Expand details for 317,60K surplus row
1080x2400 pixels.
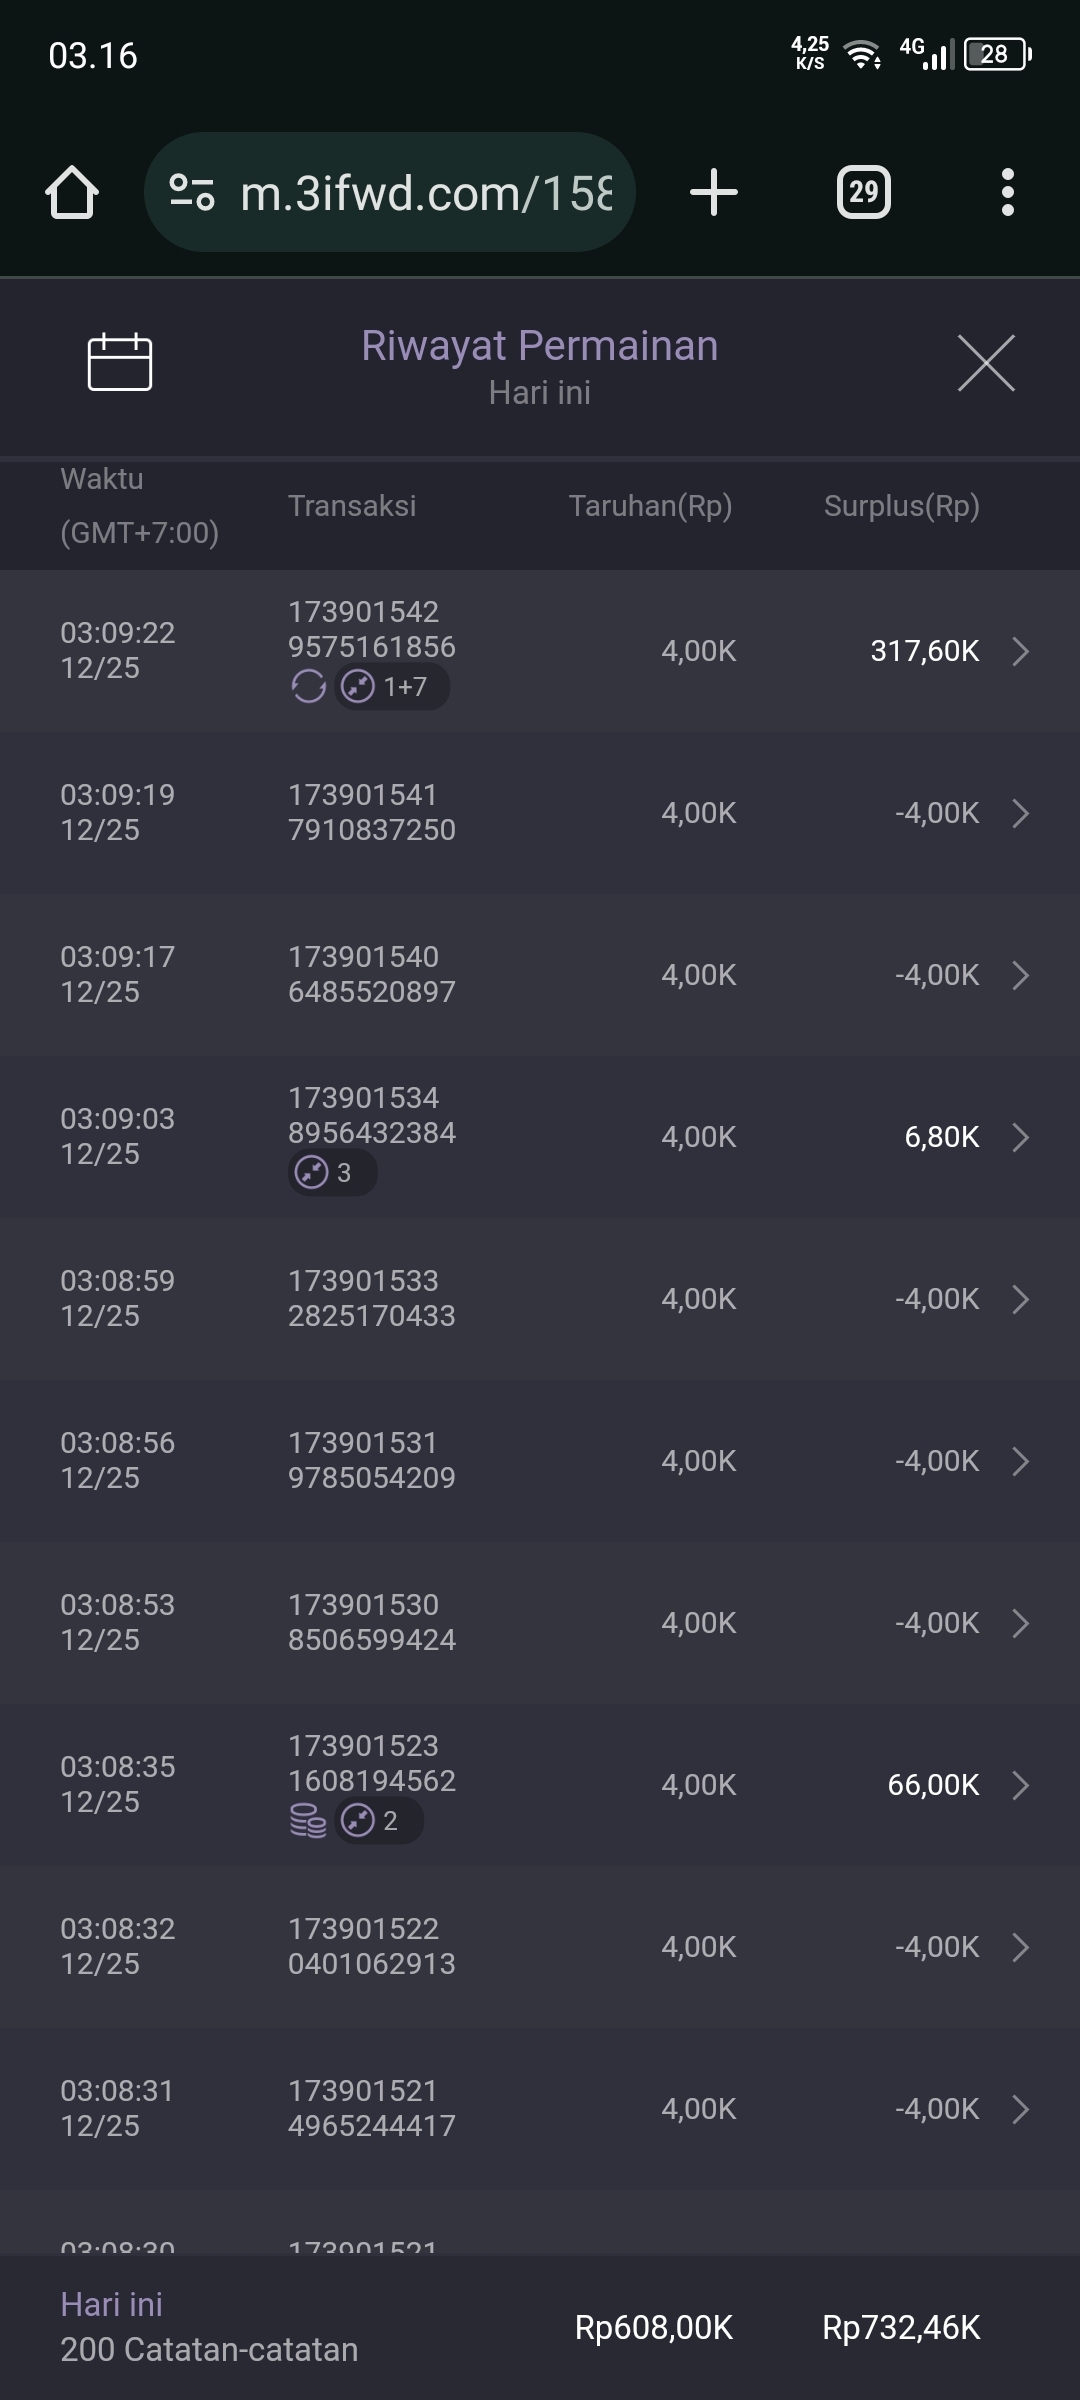pyautogui.click(x=1020, y=651)
